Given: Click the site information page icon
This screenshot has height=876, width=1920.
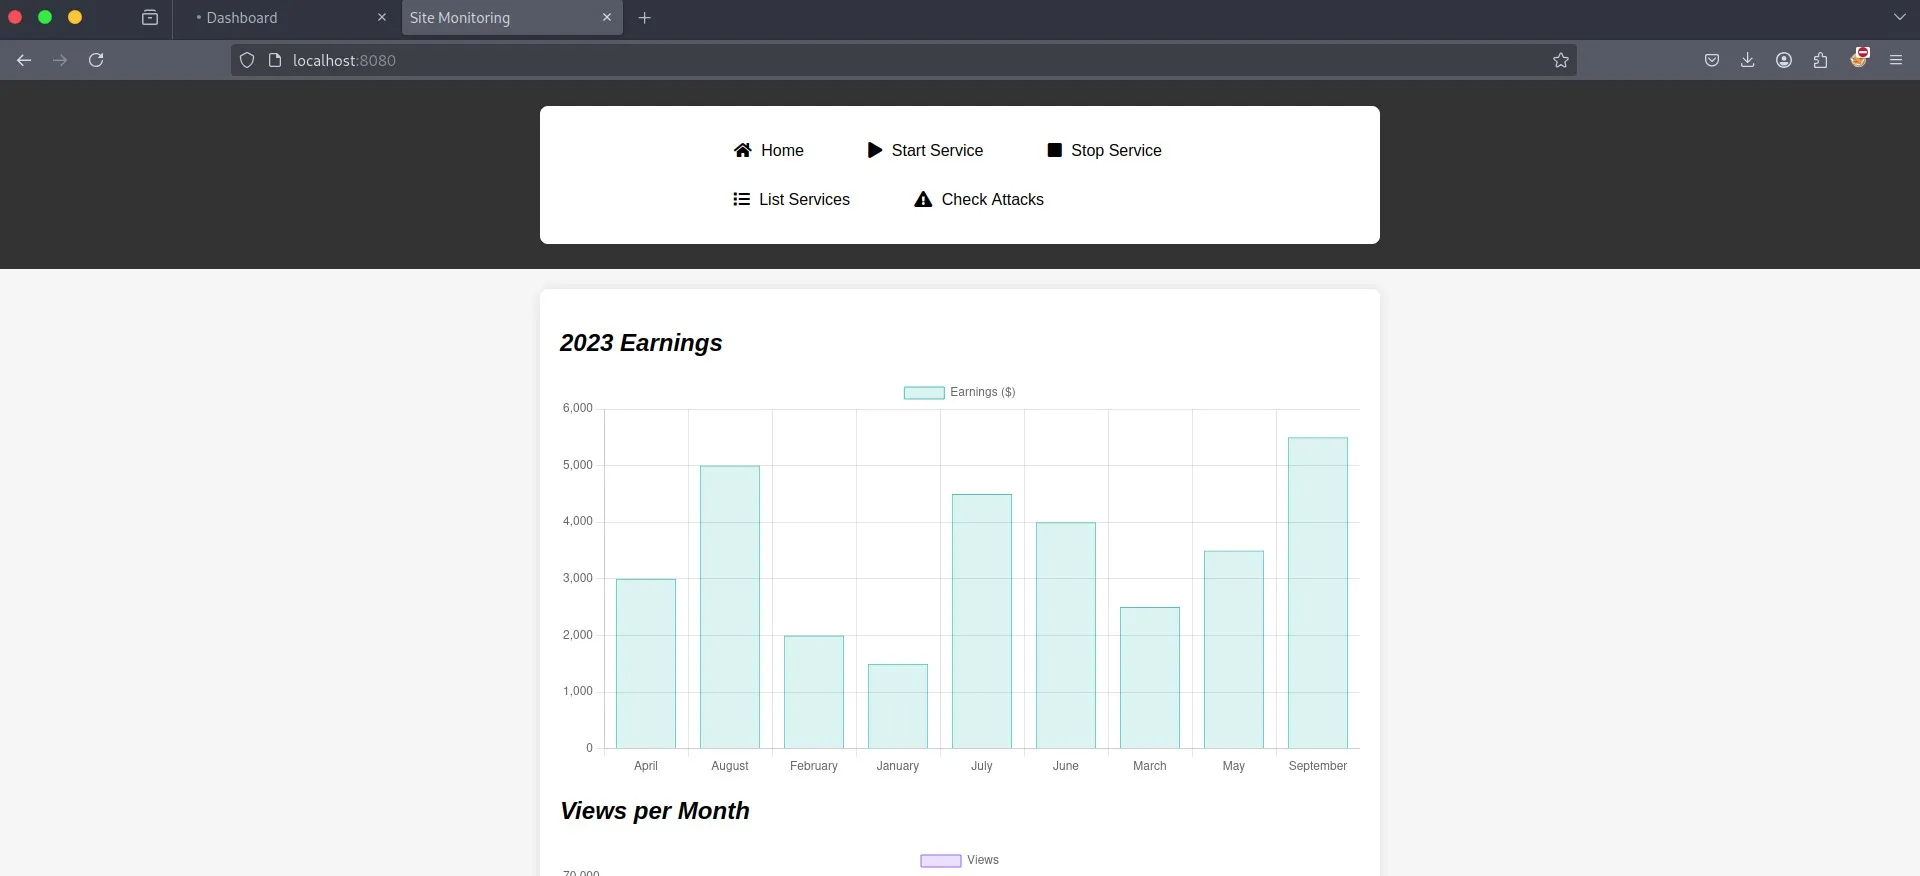Looking at the screenshot, I should [x=275, y=60].
